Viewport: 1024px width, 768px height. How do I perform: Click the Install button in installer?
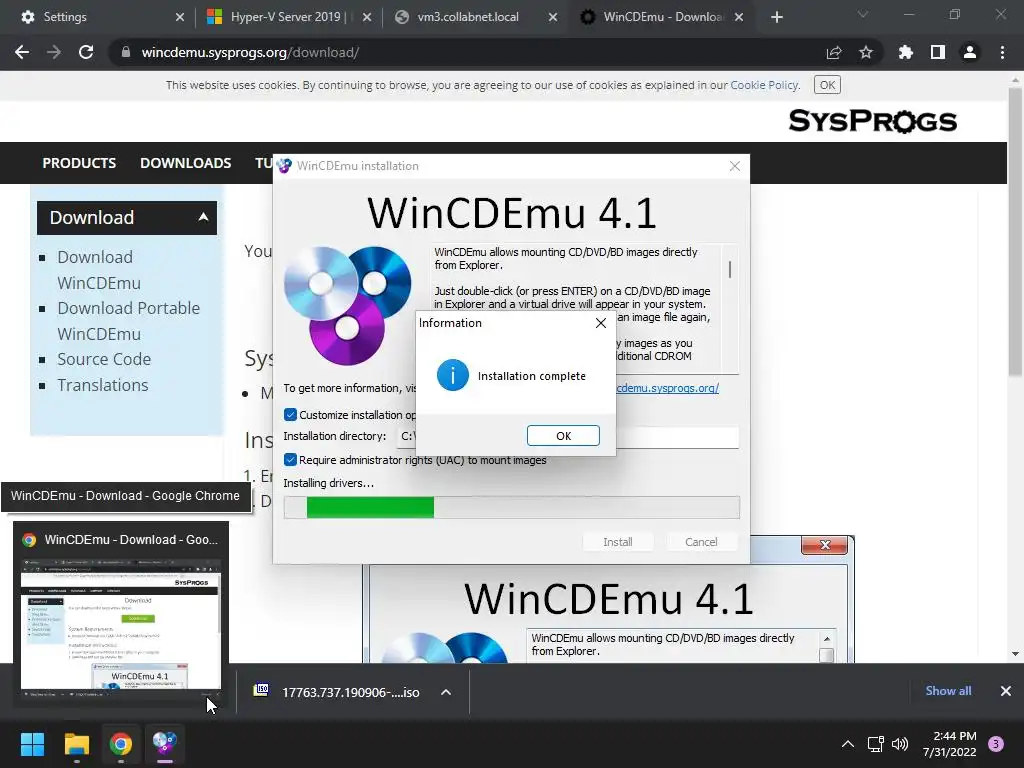tap(617, 542)
